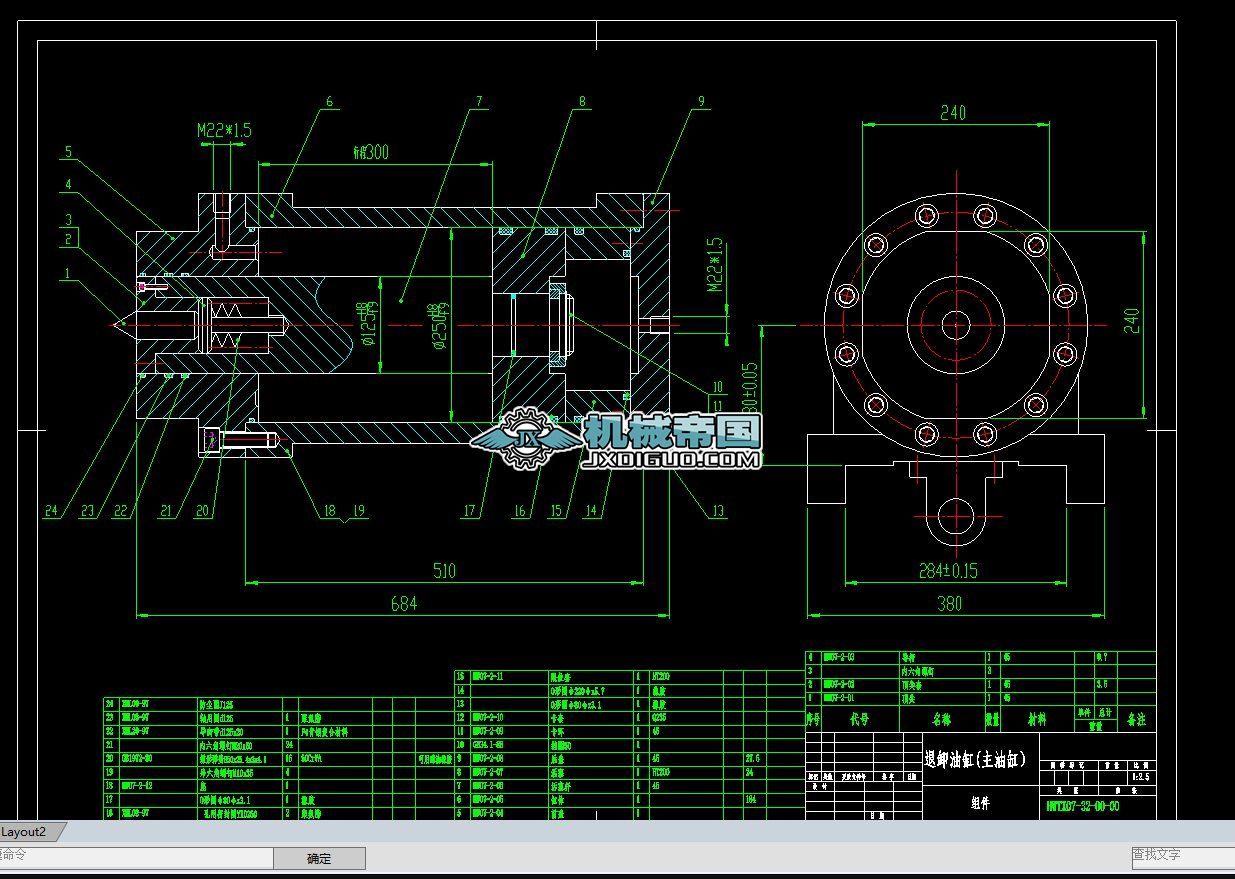Select the ø125 diameter dimension text
Image resolution: width=1235 pixels, height=879 pixels.
click(x=369, y=324)
